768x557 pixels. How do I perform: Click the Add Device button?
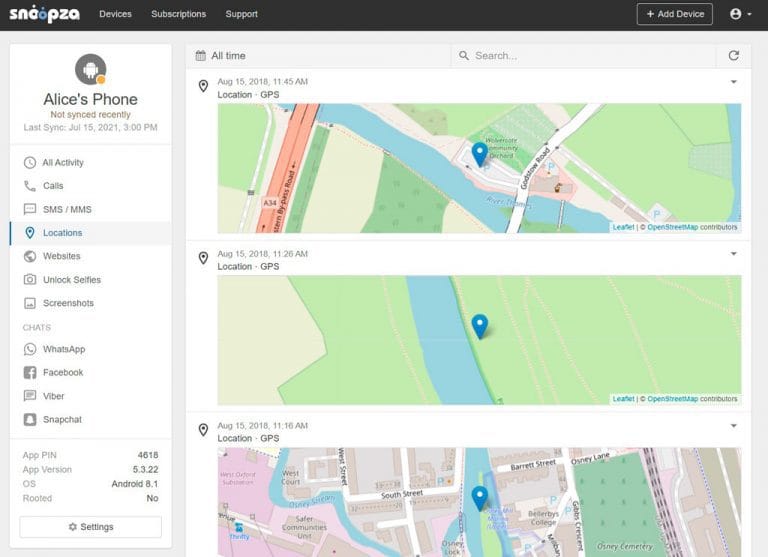pyautogui.click(x=674, y=14)
